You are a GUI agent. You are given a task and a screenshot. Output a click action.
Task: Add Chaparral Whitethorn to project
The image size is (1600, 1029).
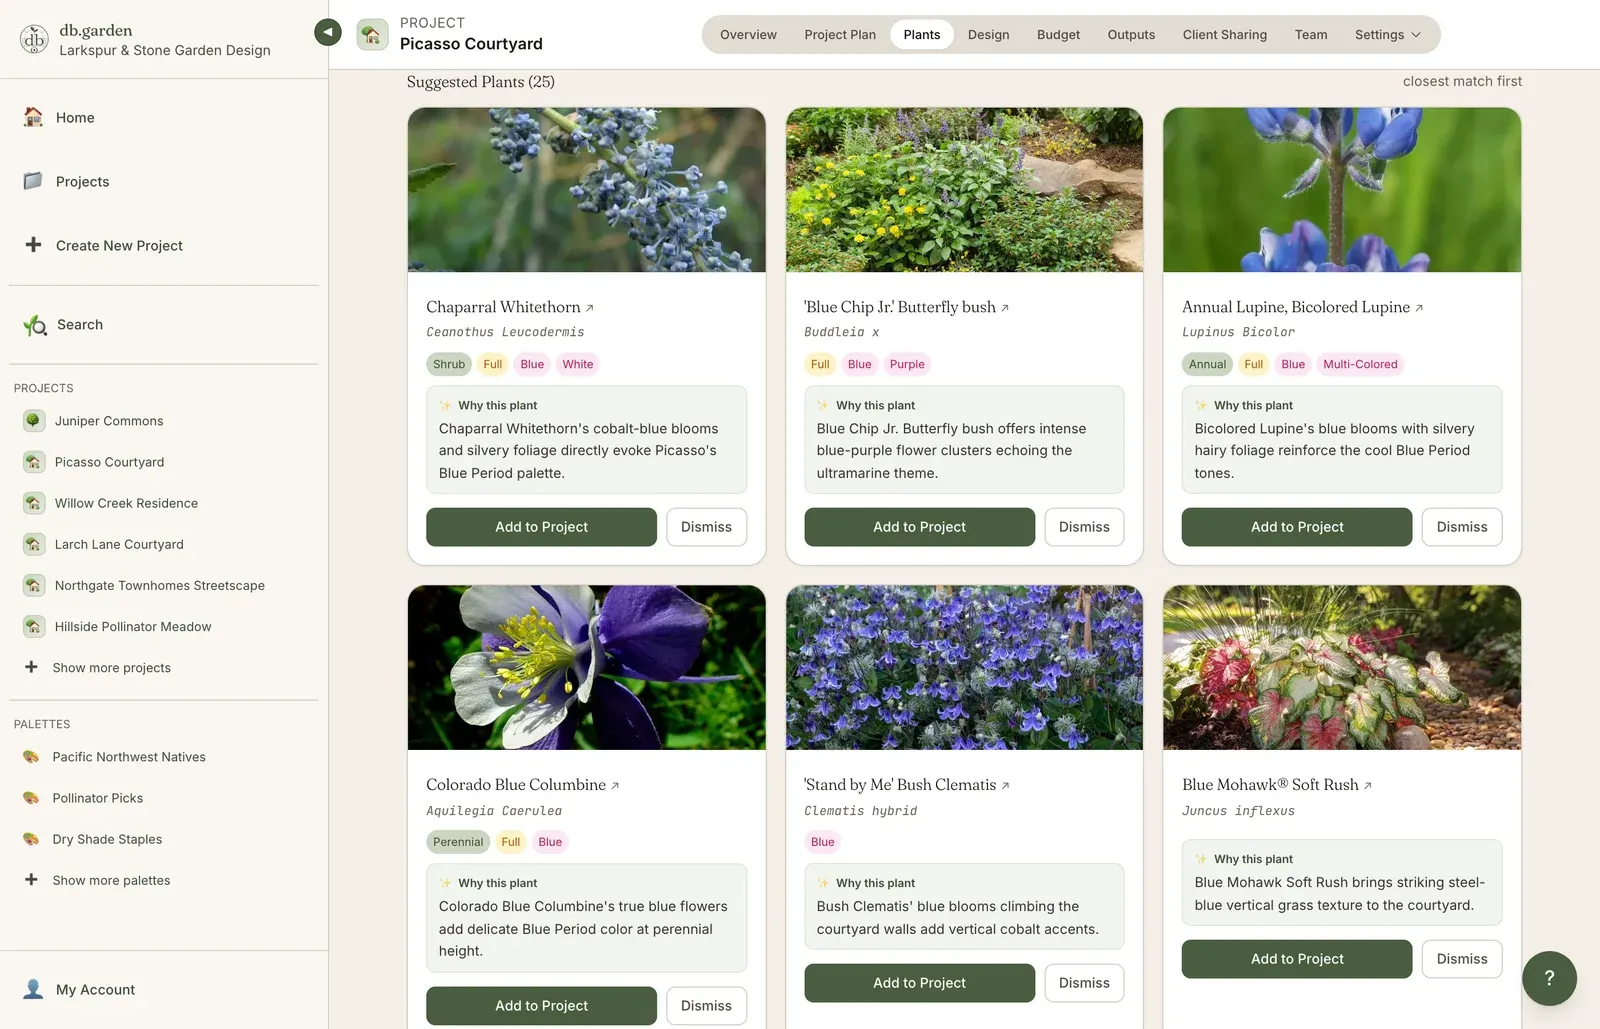(x=541, y=527)
